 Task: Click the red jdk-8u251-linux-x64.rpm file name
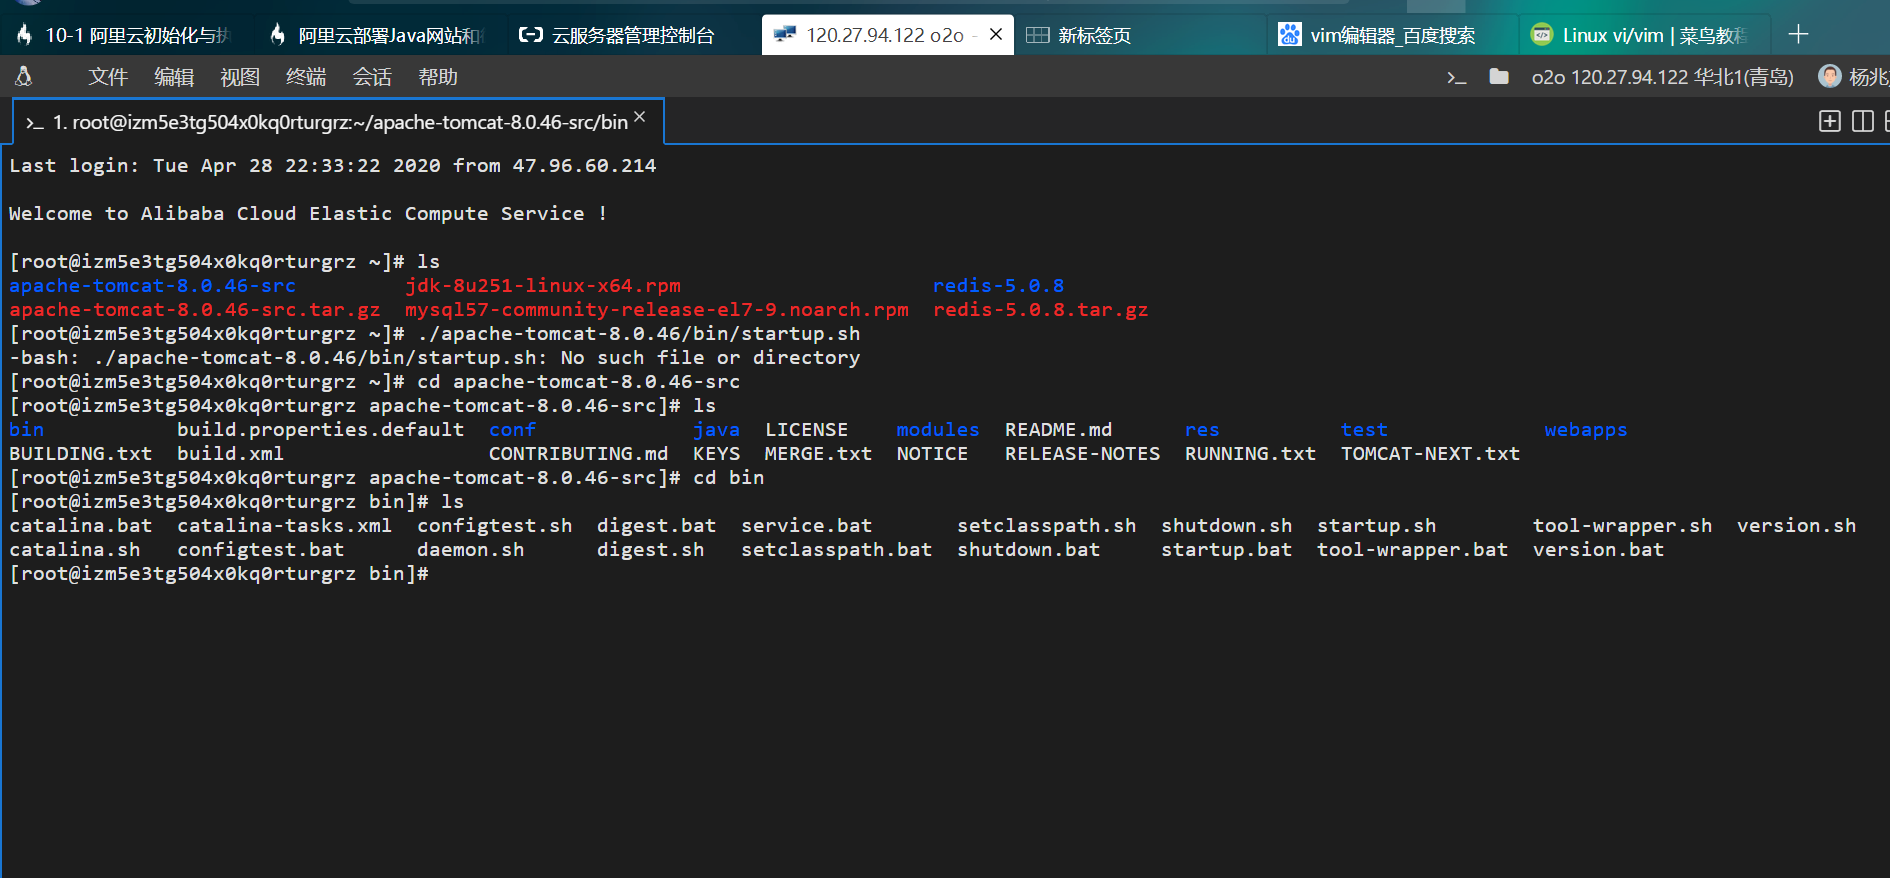pyautogui.click(x=542, y=285)
